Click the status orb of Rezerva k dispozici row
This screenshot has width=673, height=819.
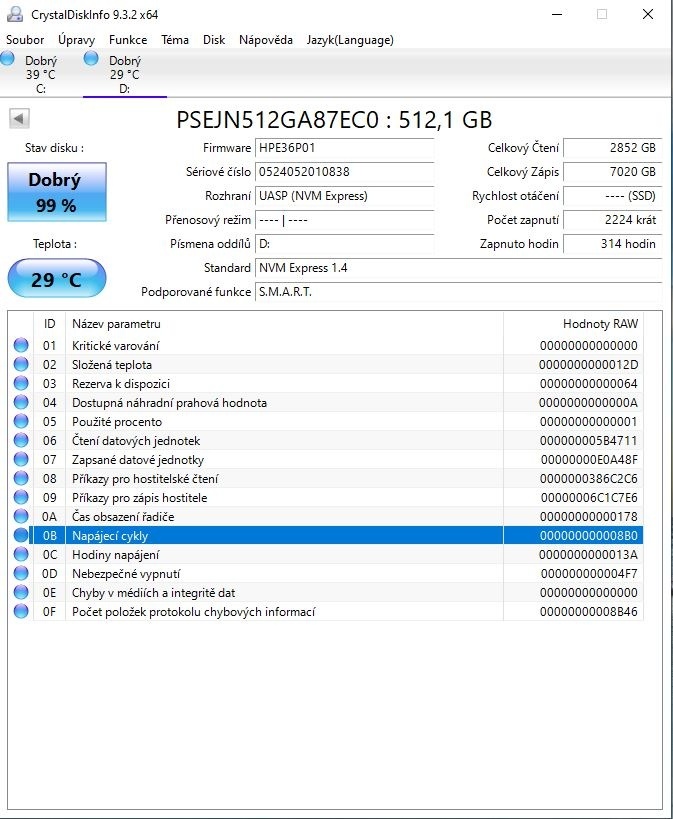(x=21, y=383)
